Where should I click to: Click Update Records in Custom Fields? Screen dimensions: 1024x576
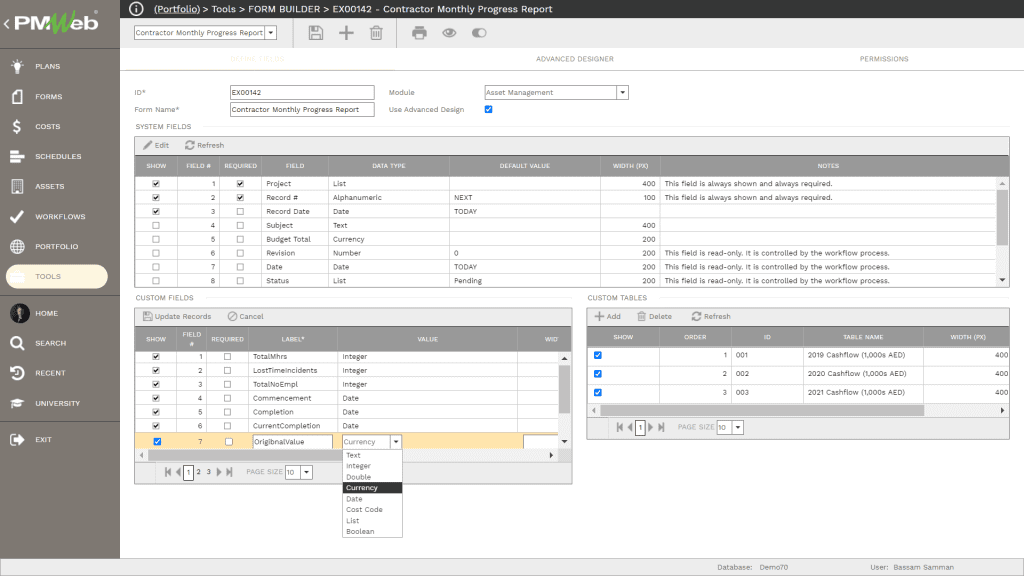[177, 316]
